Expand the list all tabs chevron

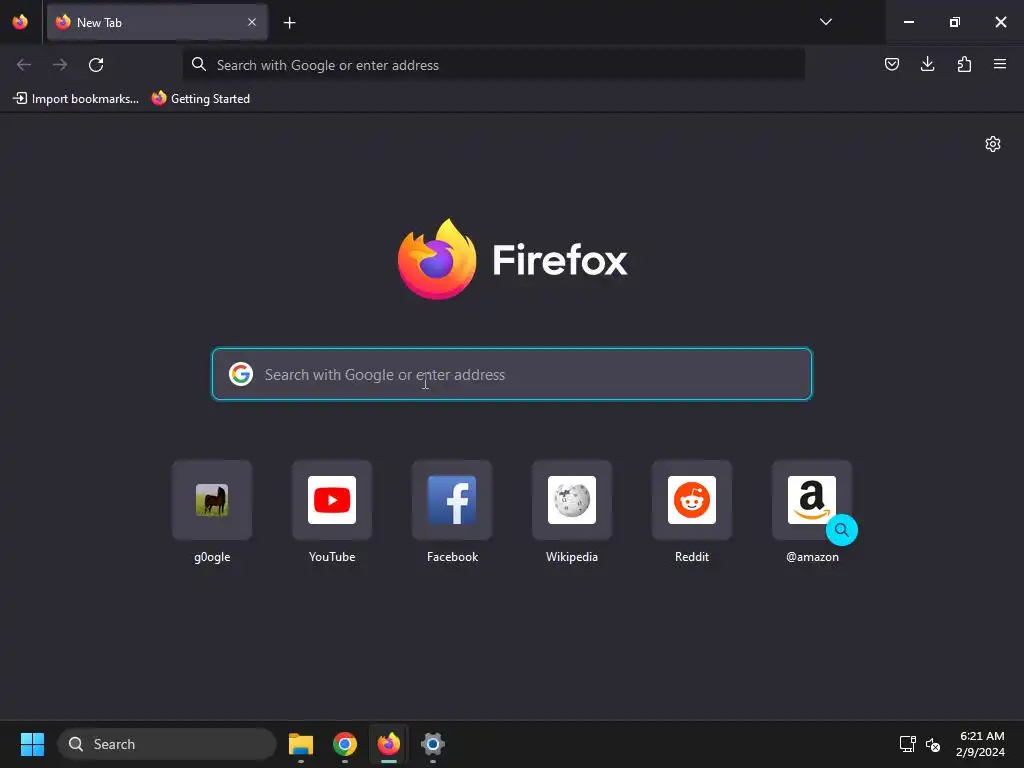[825, 22]
